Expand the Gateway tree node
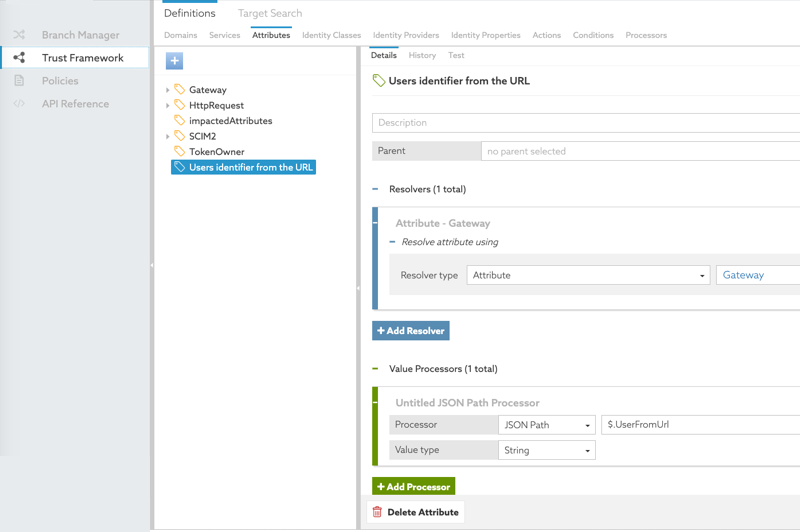This screenshot has width=800, height=532. [167, 90]
